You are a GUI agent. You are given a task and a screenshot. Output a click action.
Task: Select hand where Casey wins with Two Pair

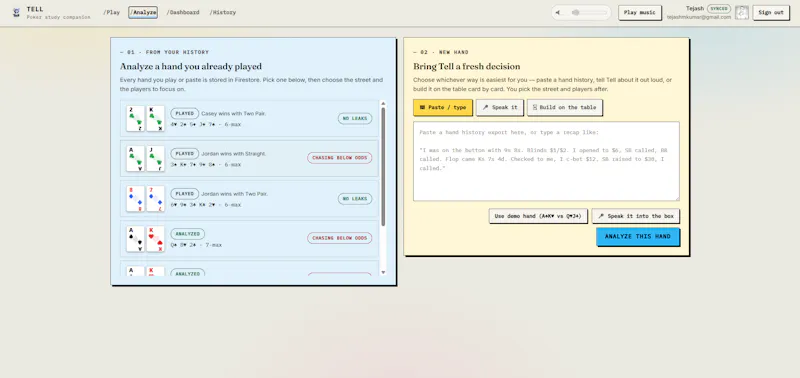point(249,118)
